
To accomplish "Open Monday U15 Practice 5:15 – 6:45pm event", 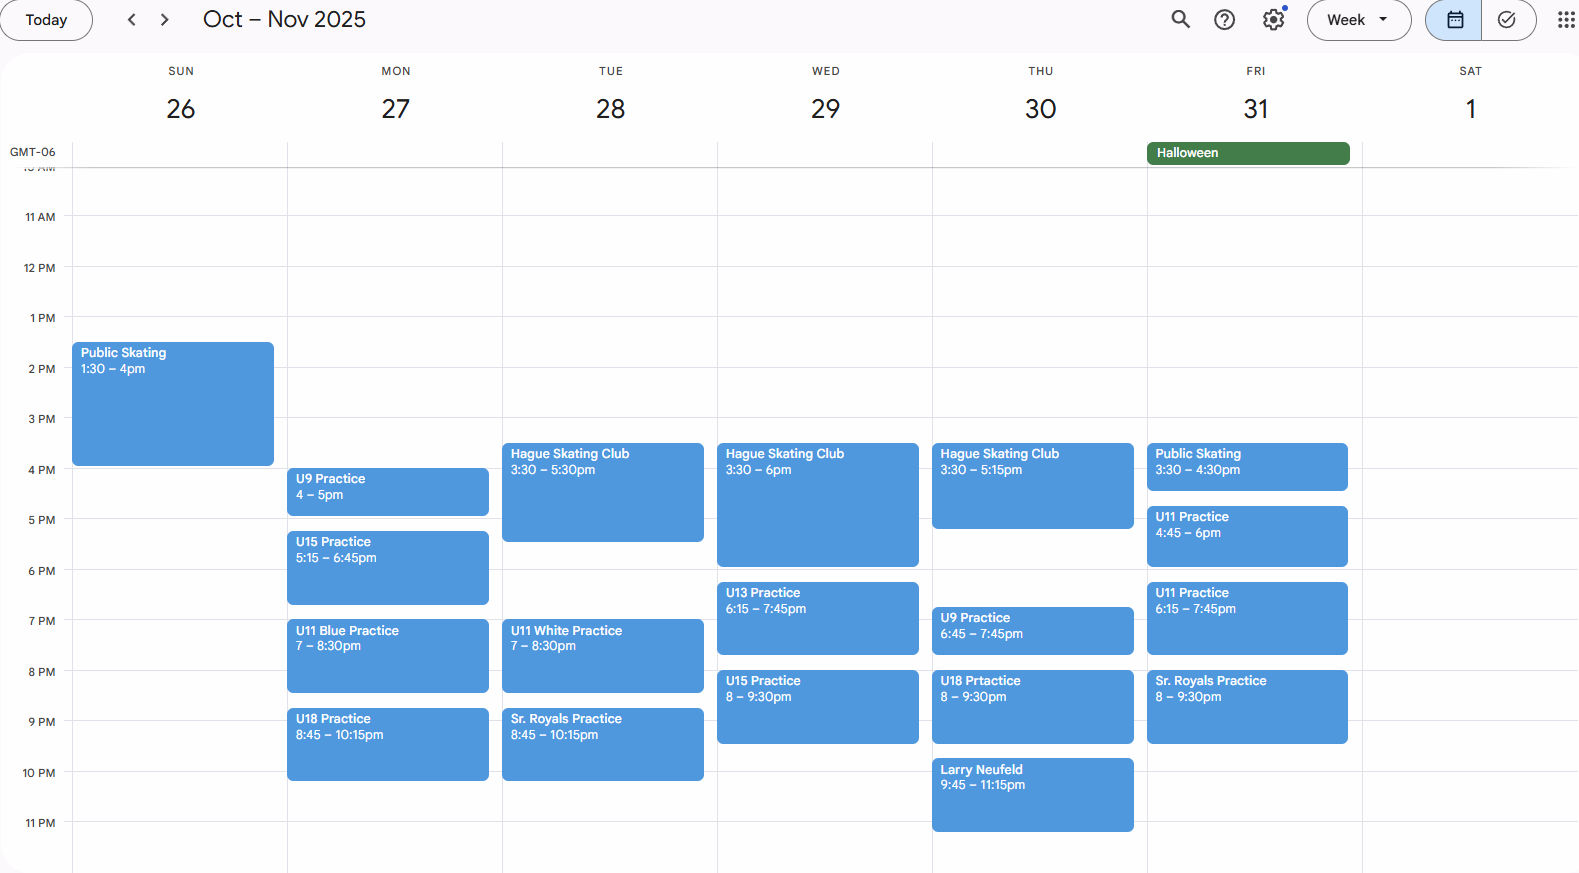I will click(388, 568).
